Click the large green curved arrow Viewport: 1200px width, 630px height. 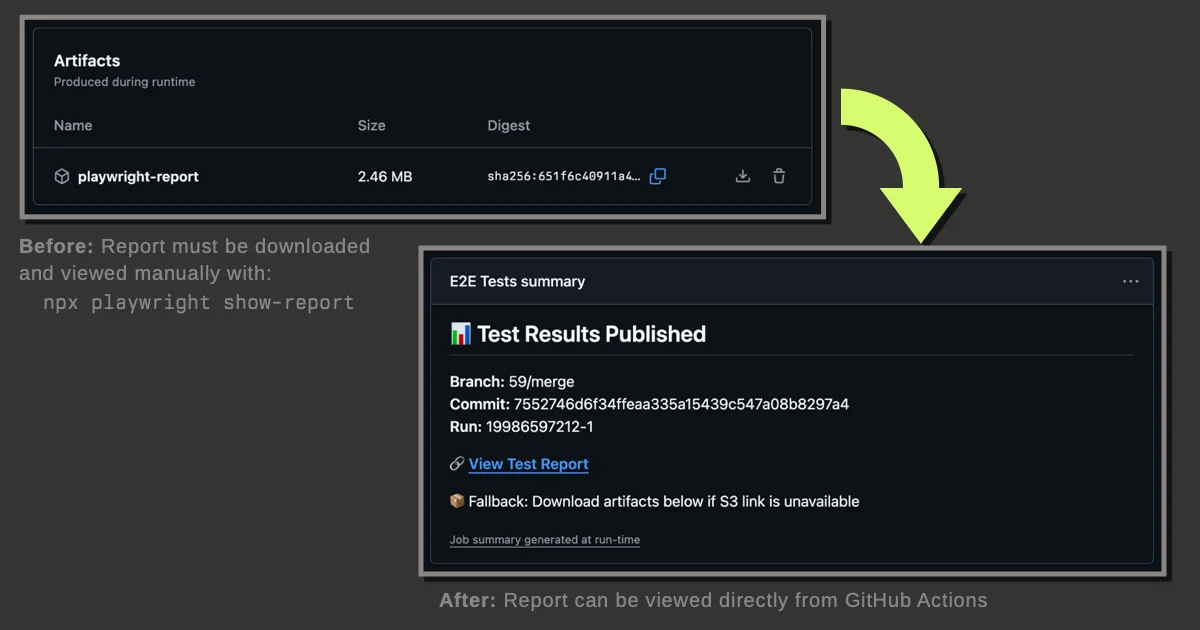point(900,160)
